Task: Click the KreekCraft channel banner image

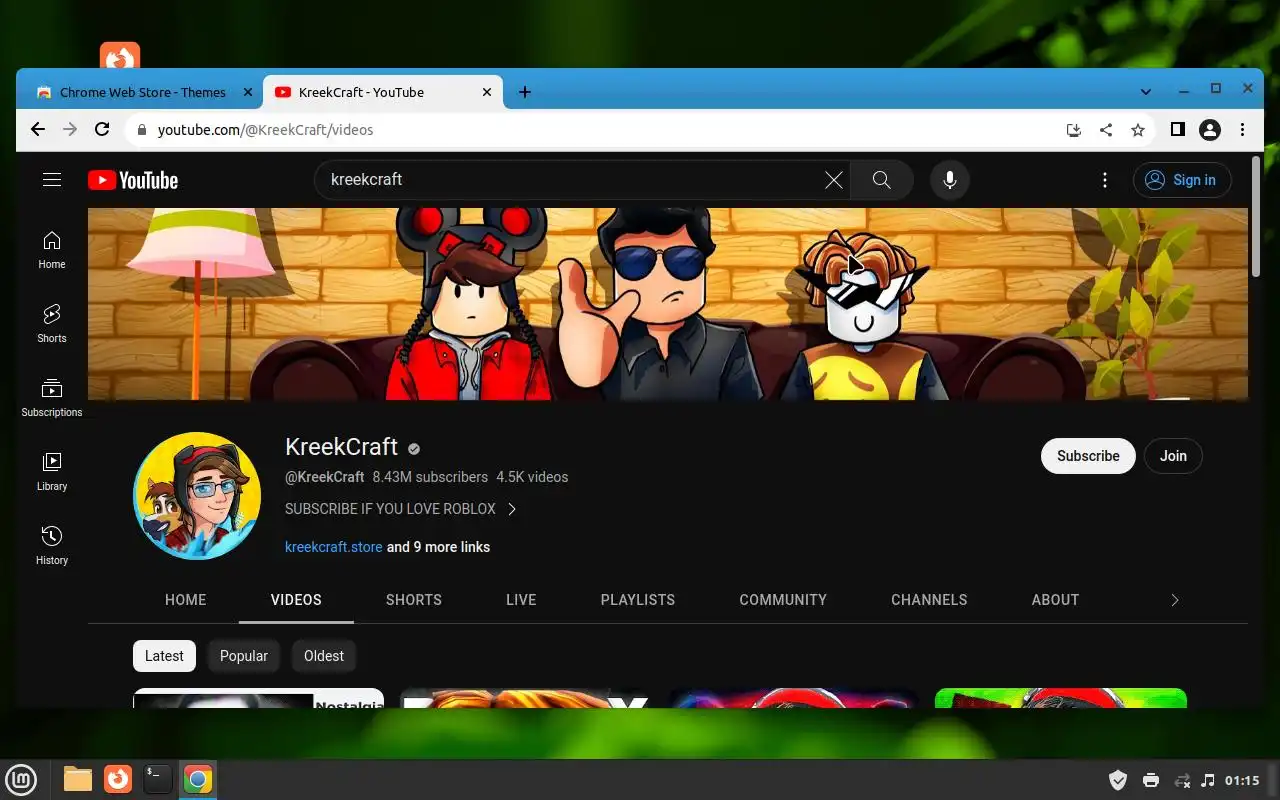Action: pyautogui.click(x=668, y=304)
